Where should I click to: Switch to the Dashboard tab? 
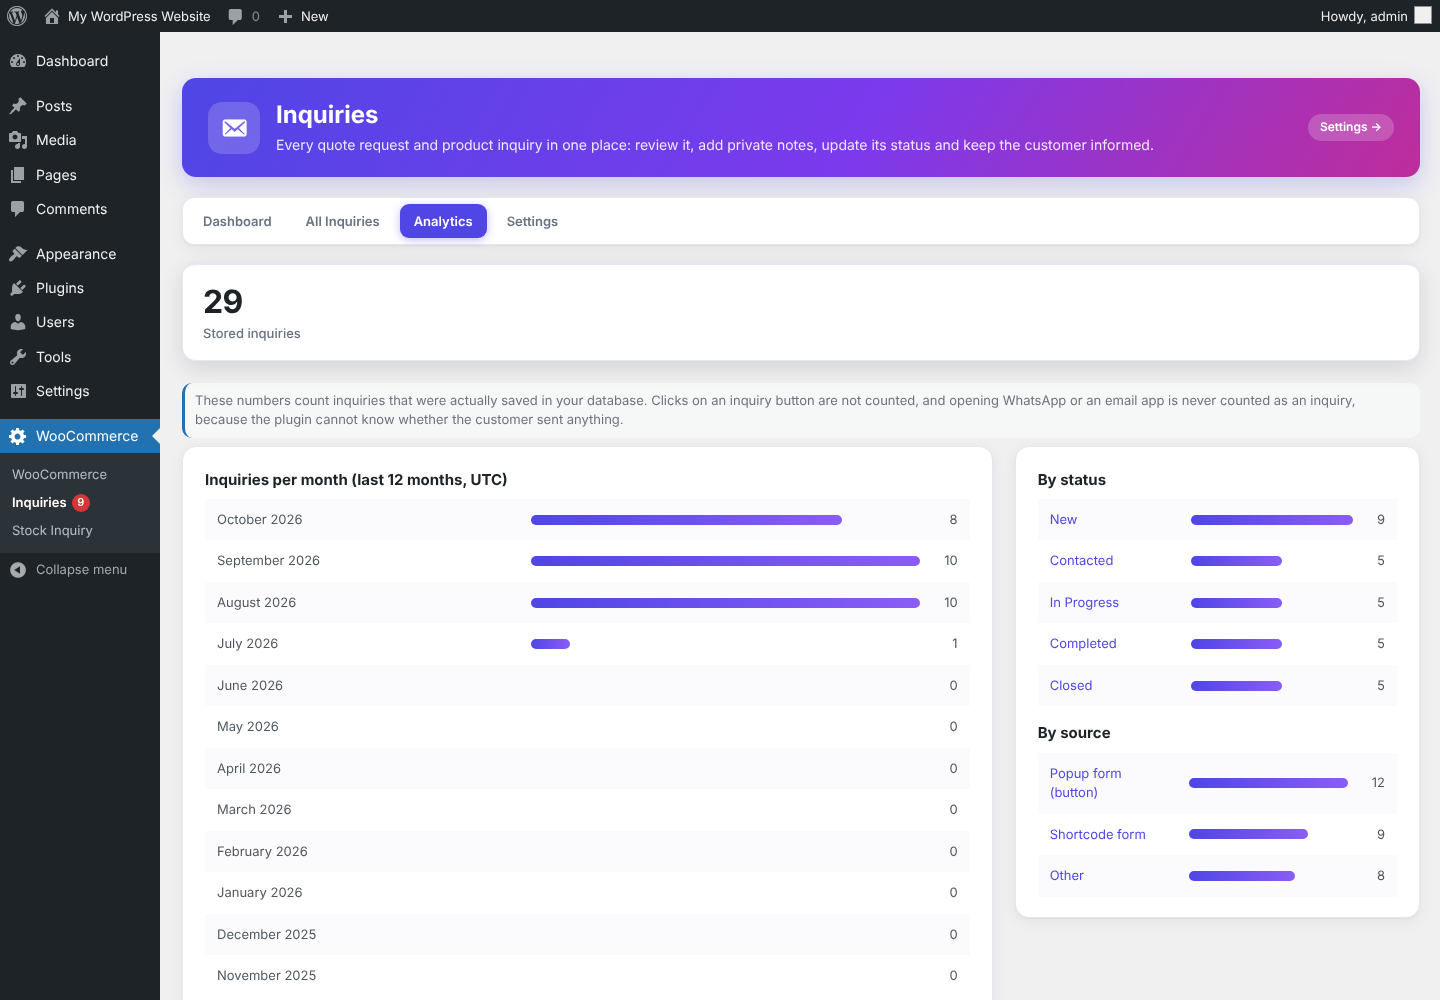tap(237, 221)
